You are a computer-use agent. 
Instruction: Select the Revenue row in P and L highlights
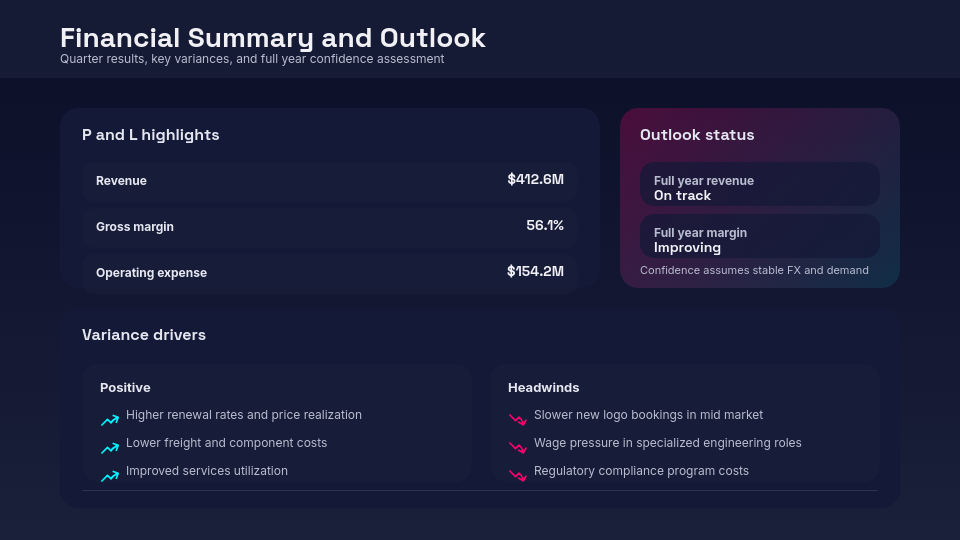(330, 181)
